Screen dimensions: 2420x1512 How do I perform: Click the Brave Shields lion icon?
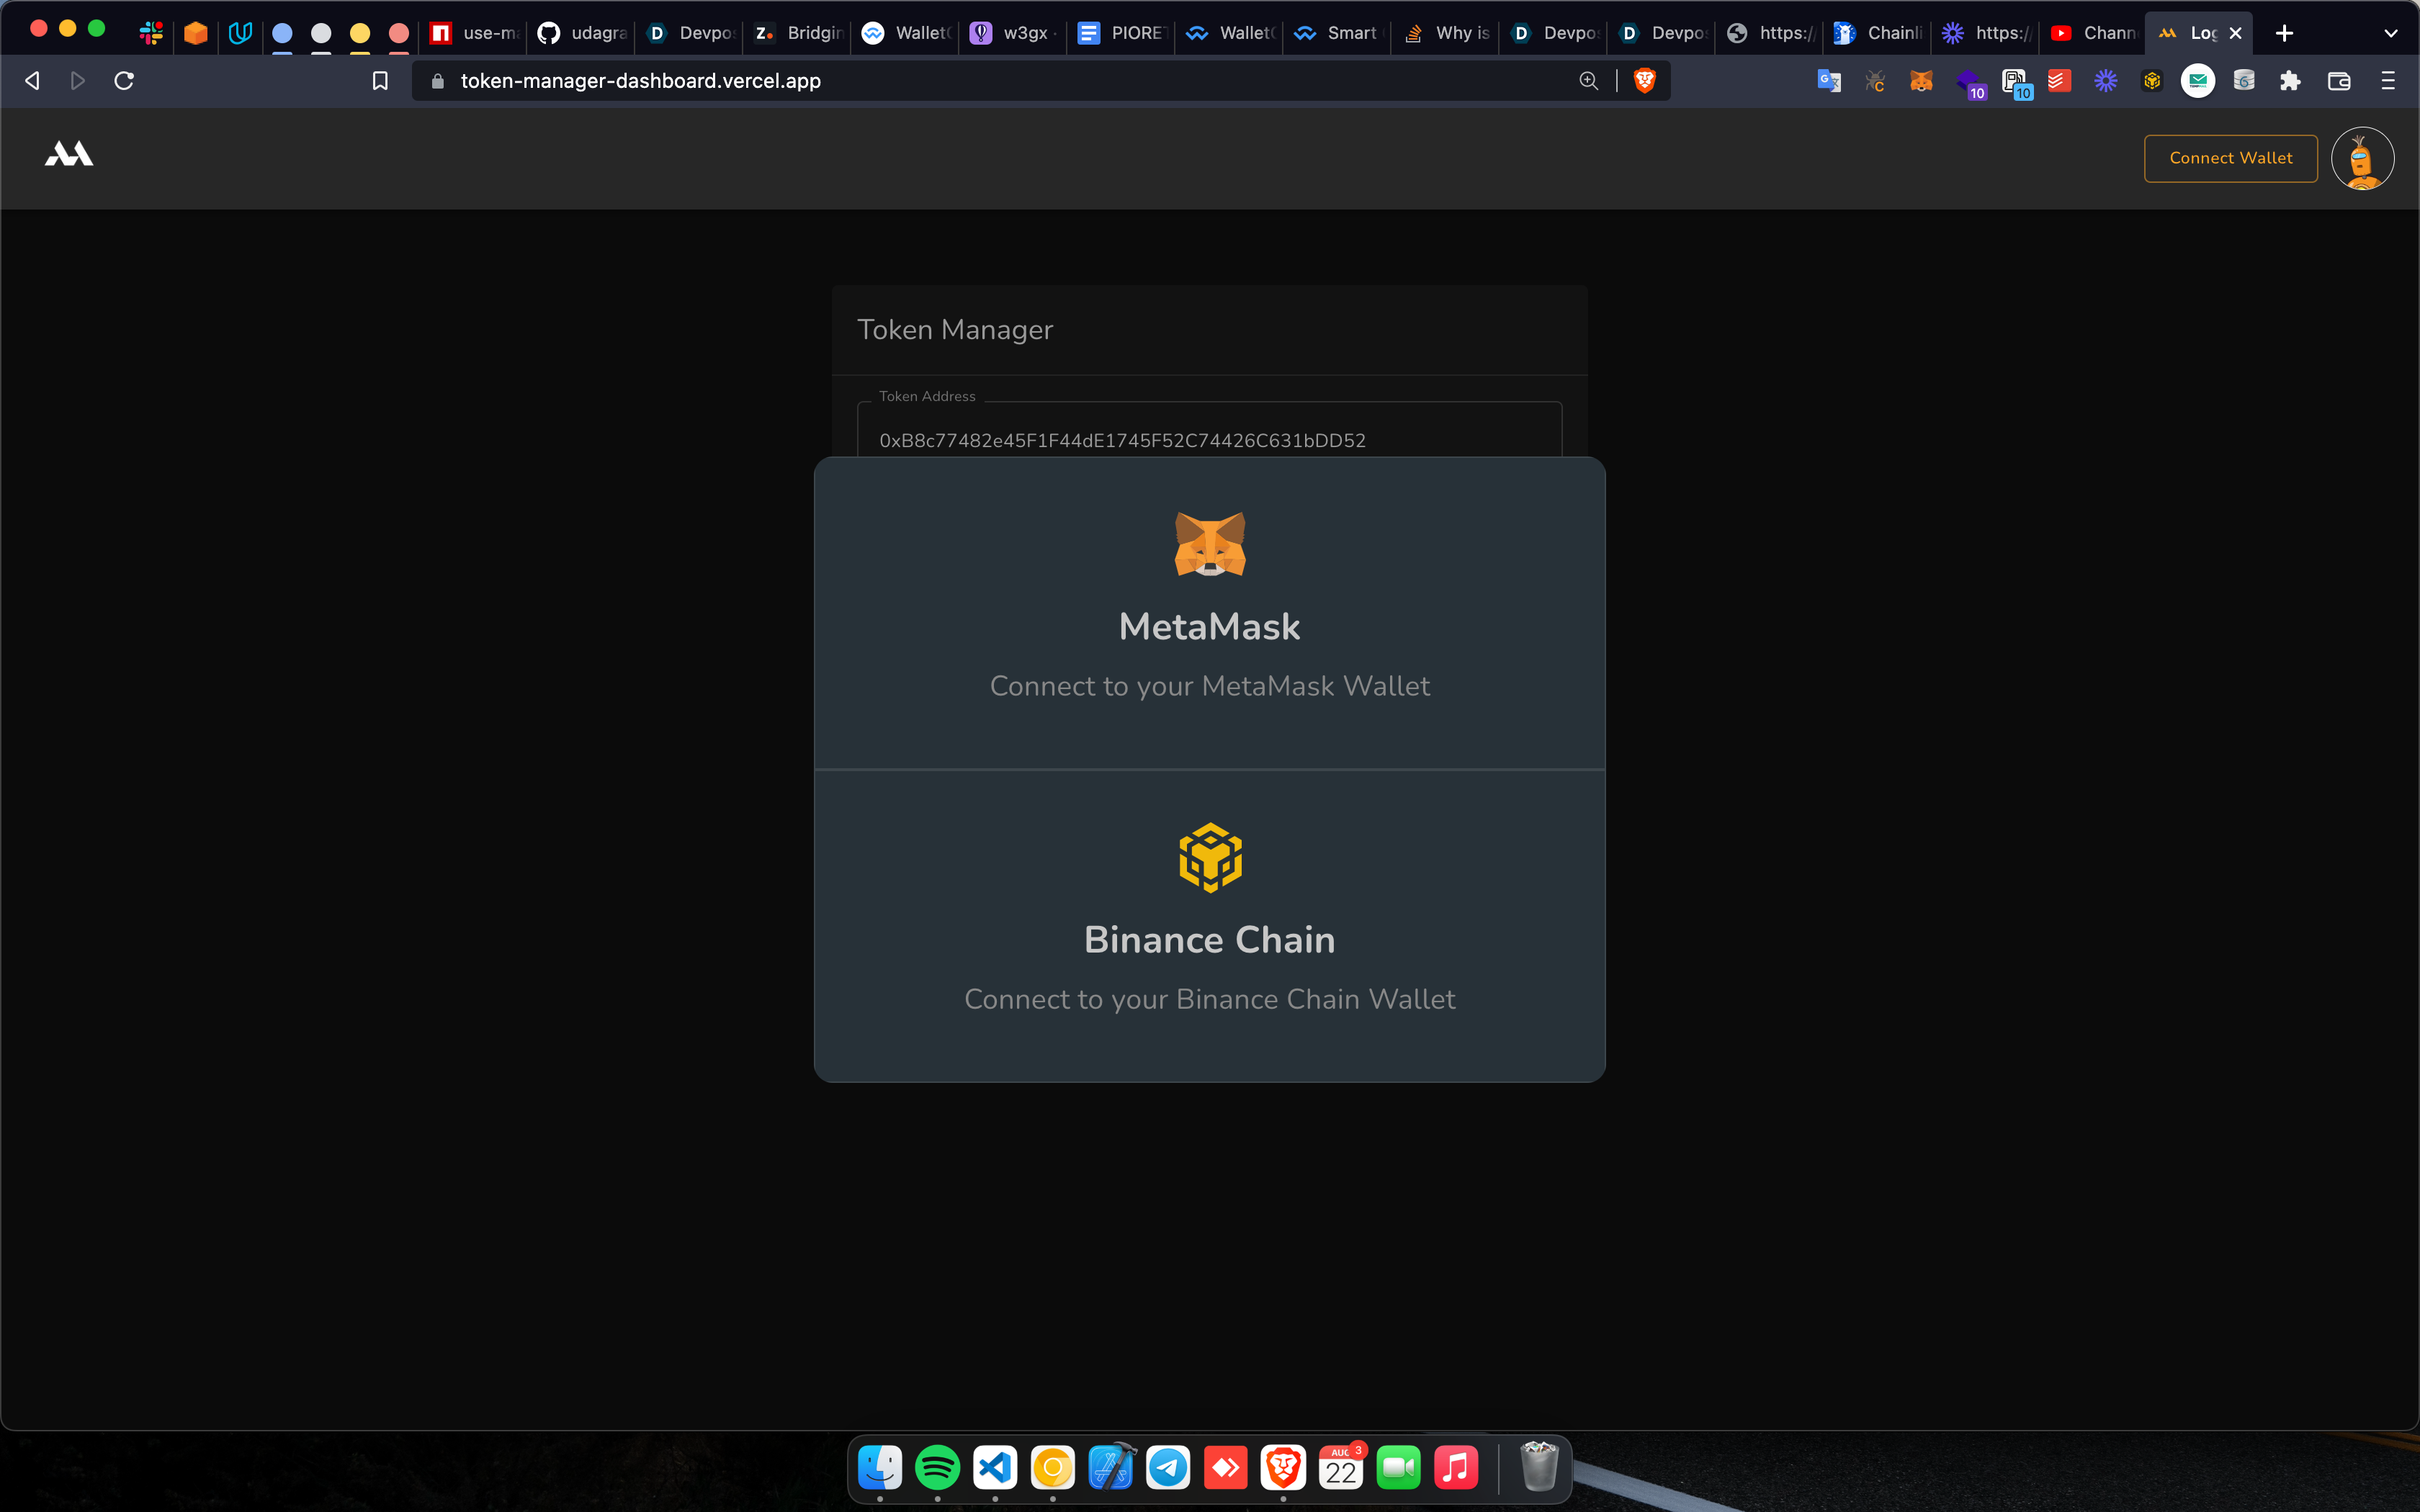[x=1644, y=81]
